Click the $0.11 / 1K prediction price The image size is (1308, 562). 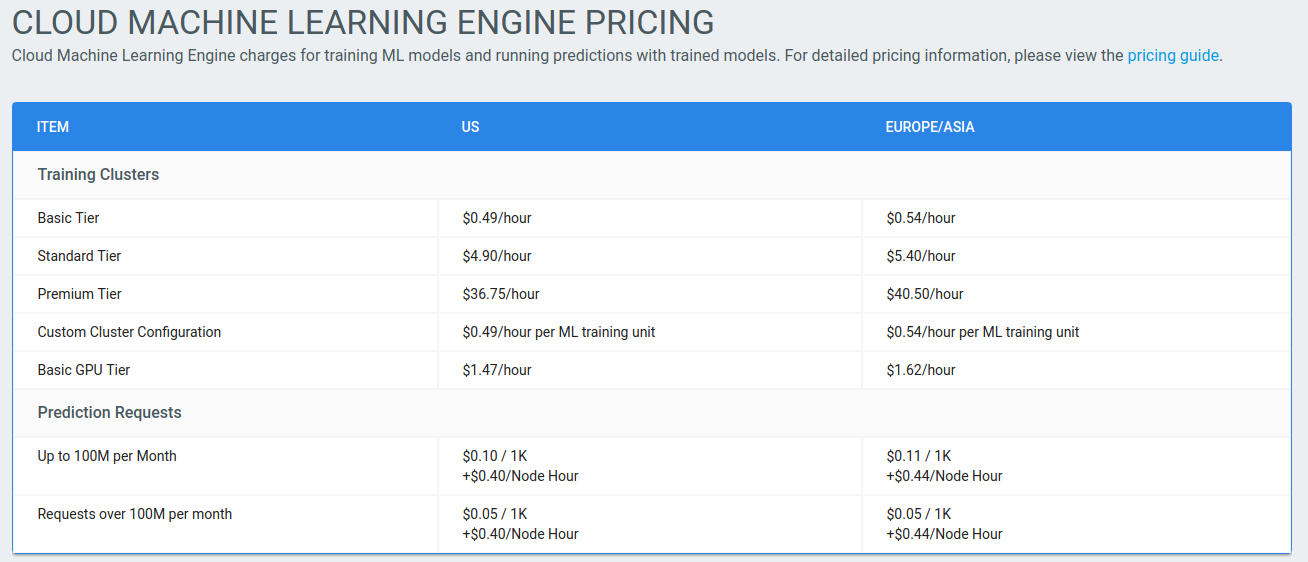coord(919,456)
